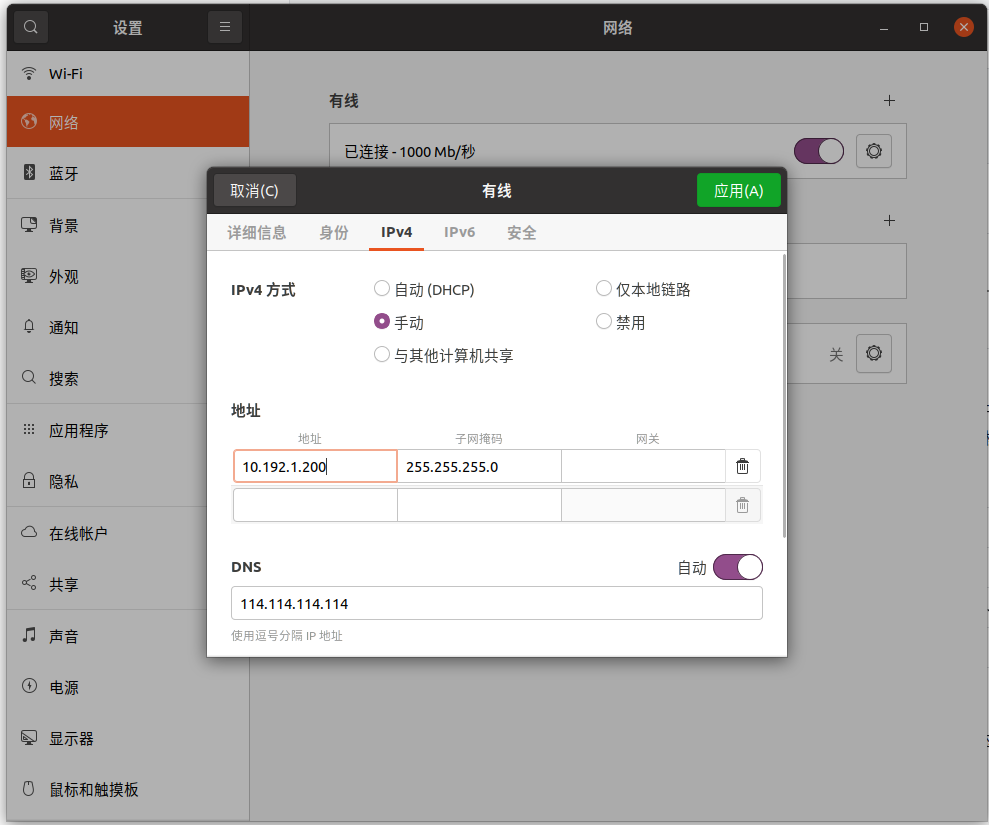Click the appearance icon for 外观

point(29,276)
